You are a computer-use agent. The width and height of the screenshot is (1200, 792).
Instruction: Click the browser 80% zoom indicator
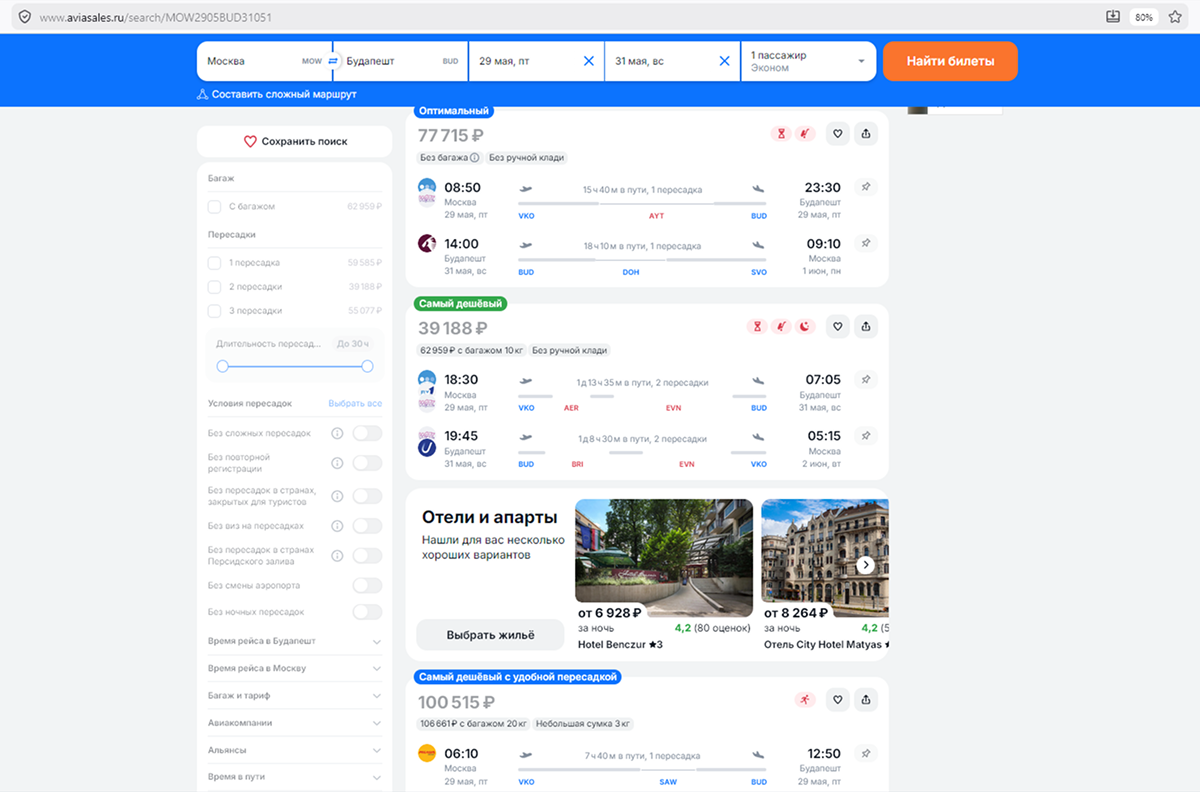click(x=1143, y=17)
